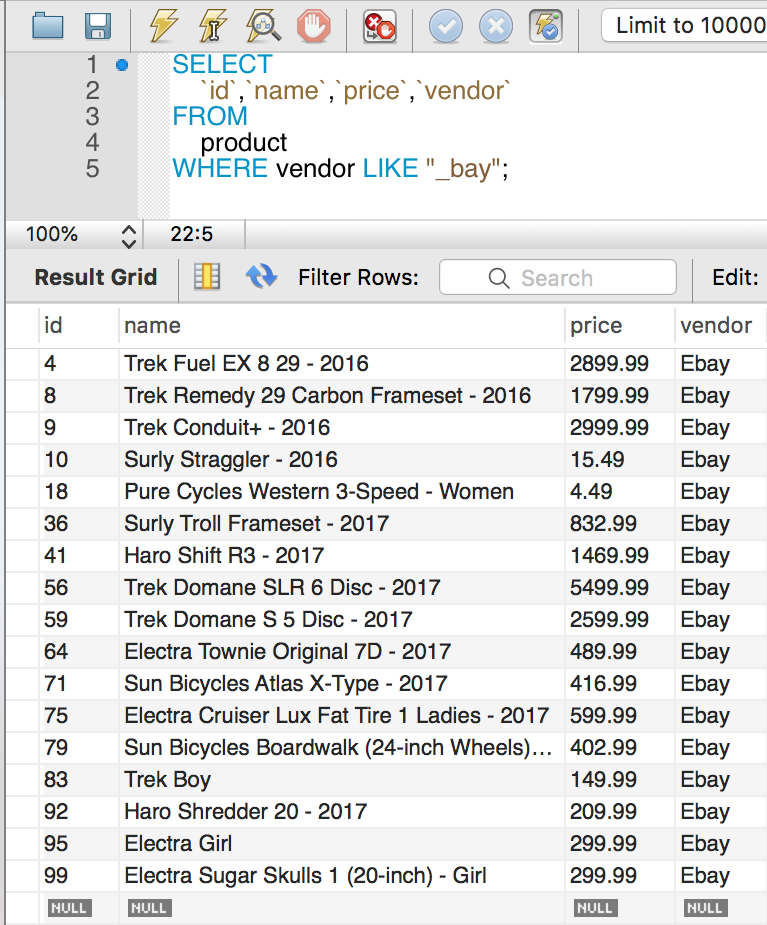
Task: Stop query execution hand icon
Action: click(313, 26)
